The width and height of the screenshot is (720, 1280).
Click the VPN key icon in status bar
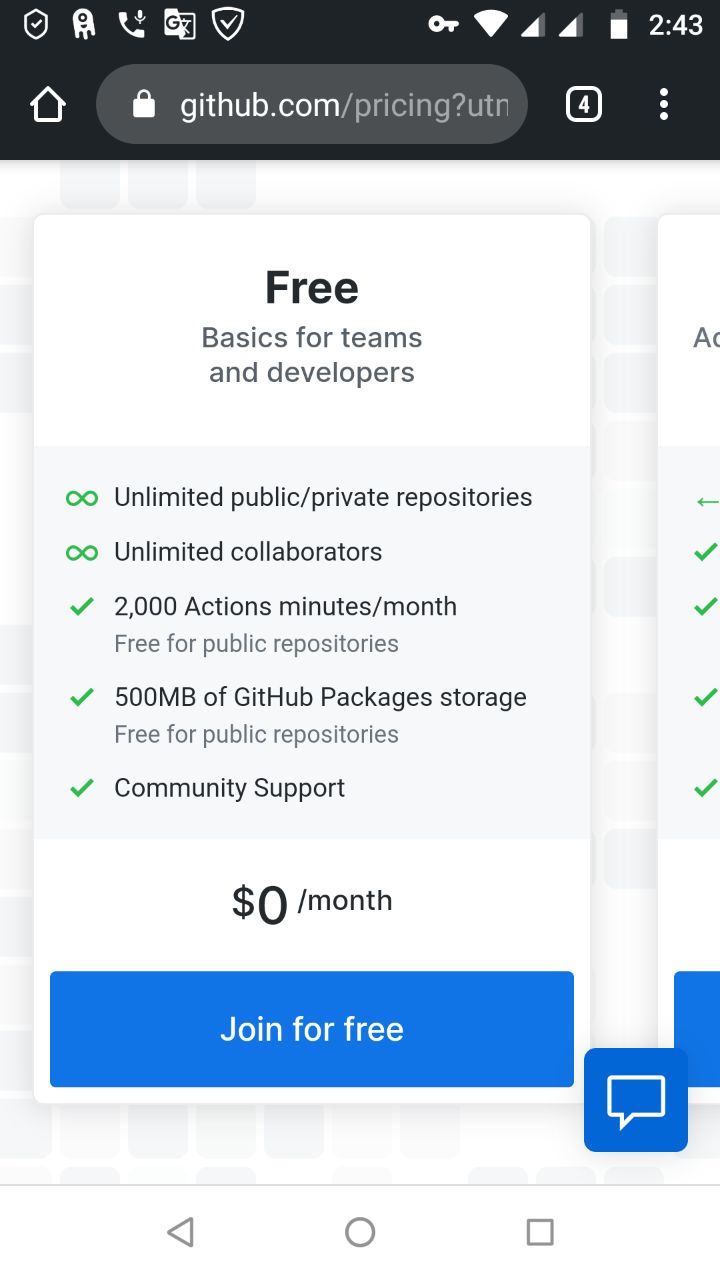(x=443, y=24)
